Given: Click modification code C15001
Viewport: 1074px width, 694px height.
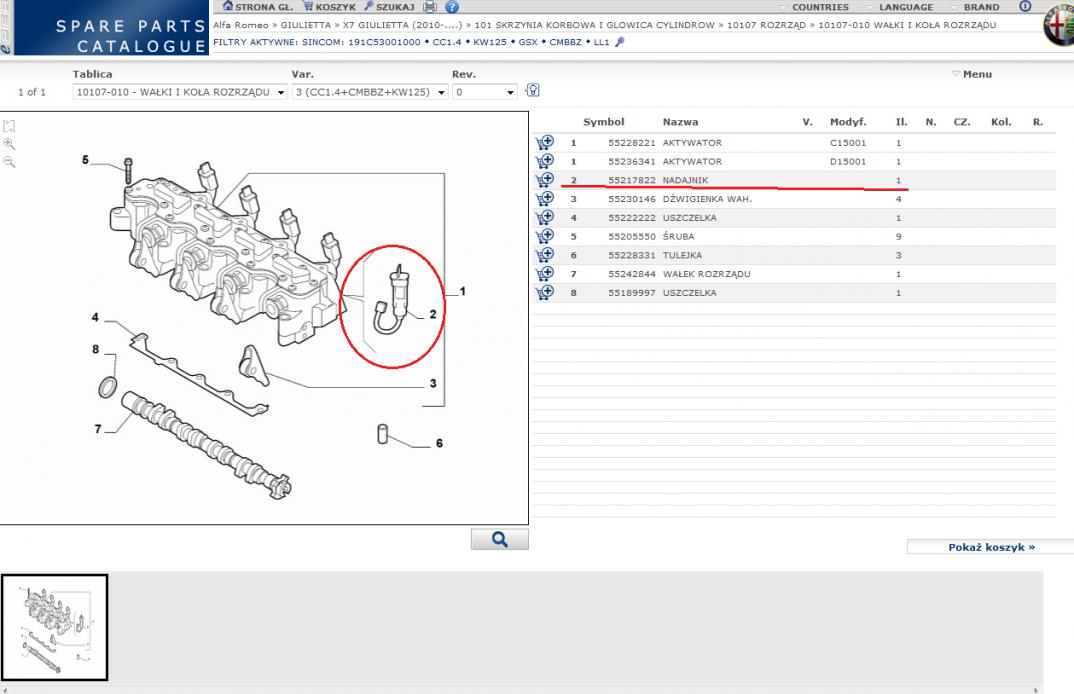Looking at the screenshot, I should click(848, 143).
